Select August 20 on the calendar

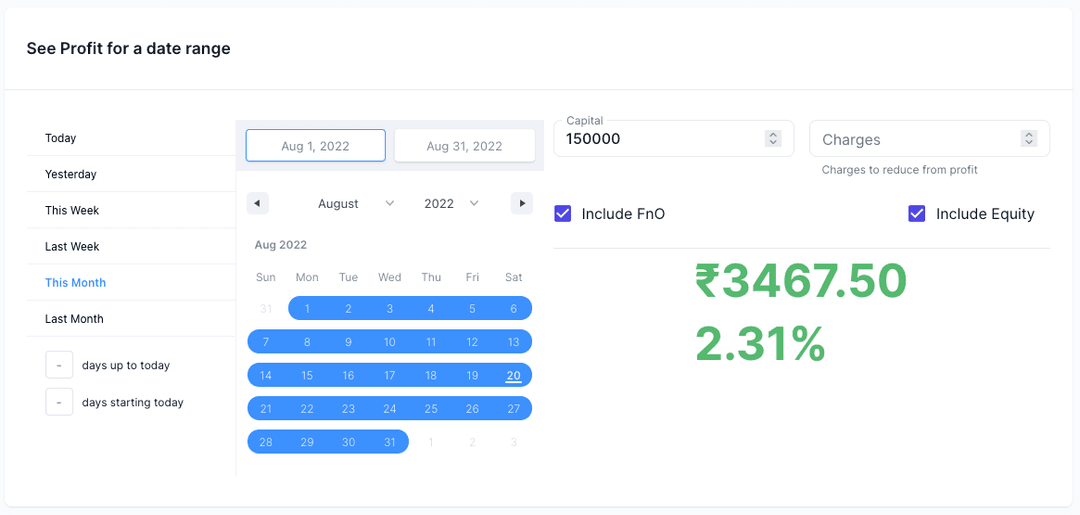[x=513, y=376]
